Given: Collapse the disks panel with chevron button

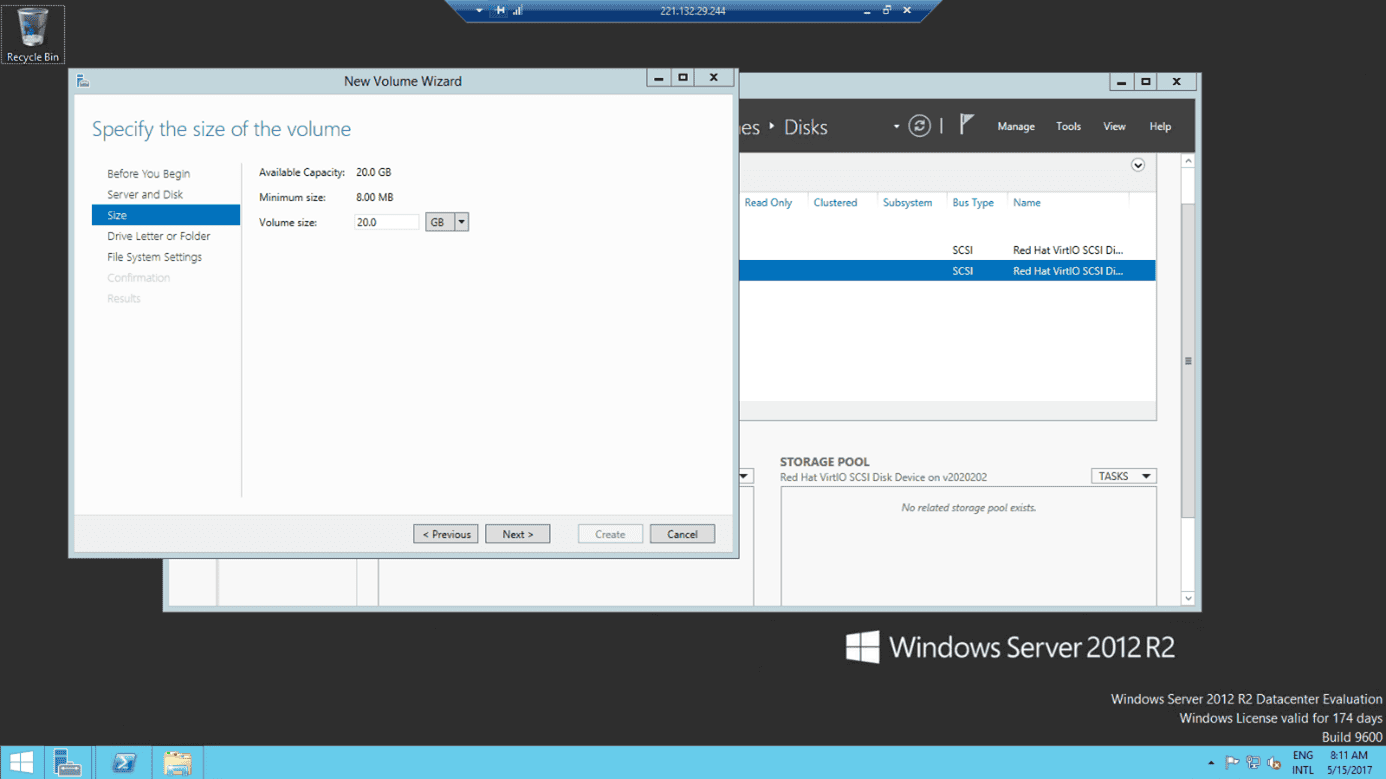Looking at the screenshot, I should (1138, 165).
